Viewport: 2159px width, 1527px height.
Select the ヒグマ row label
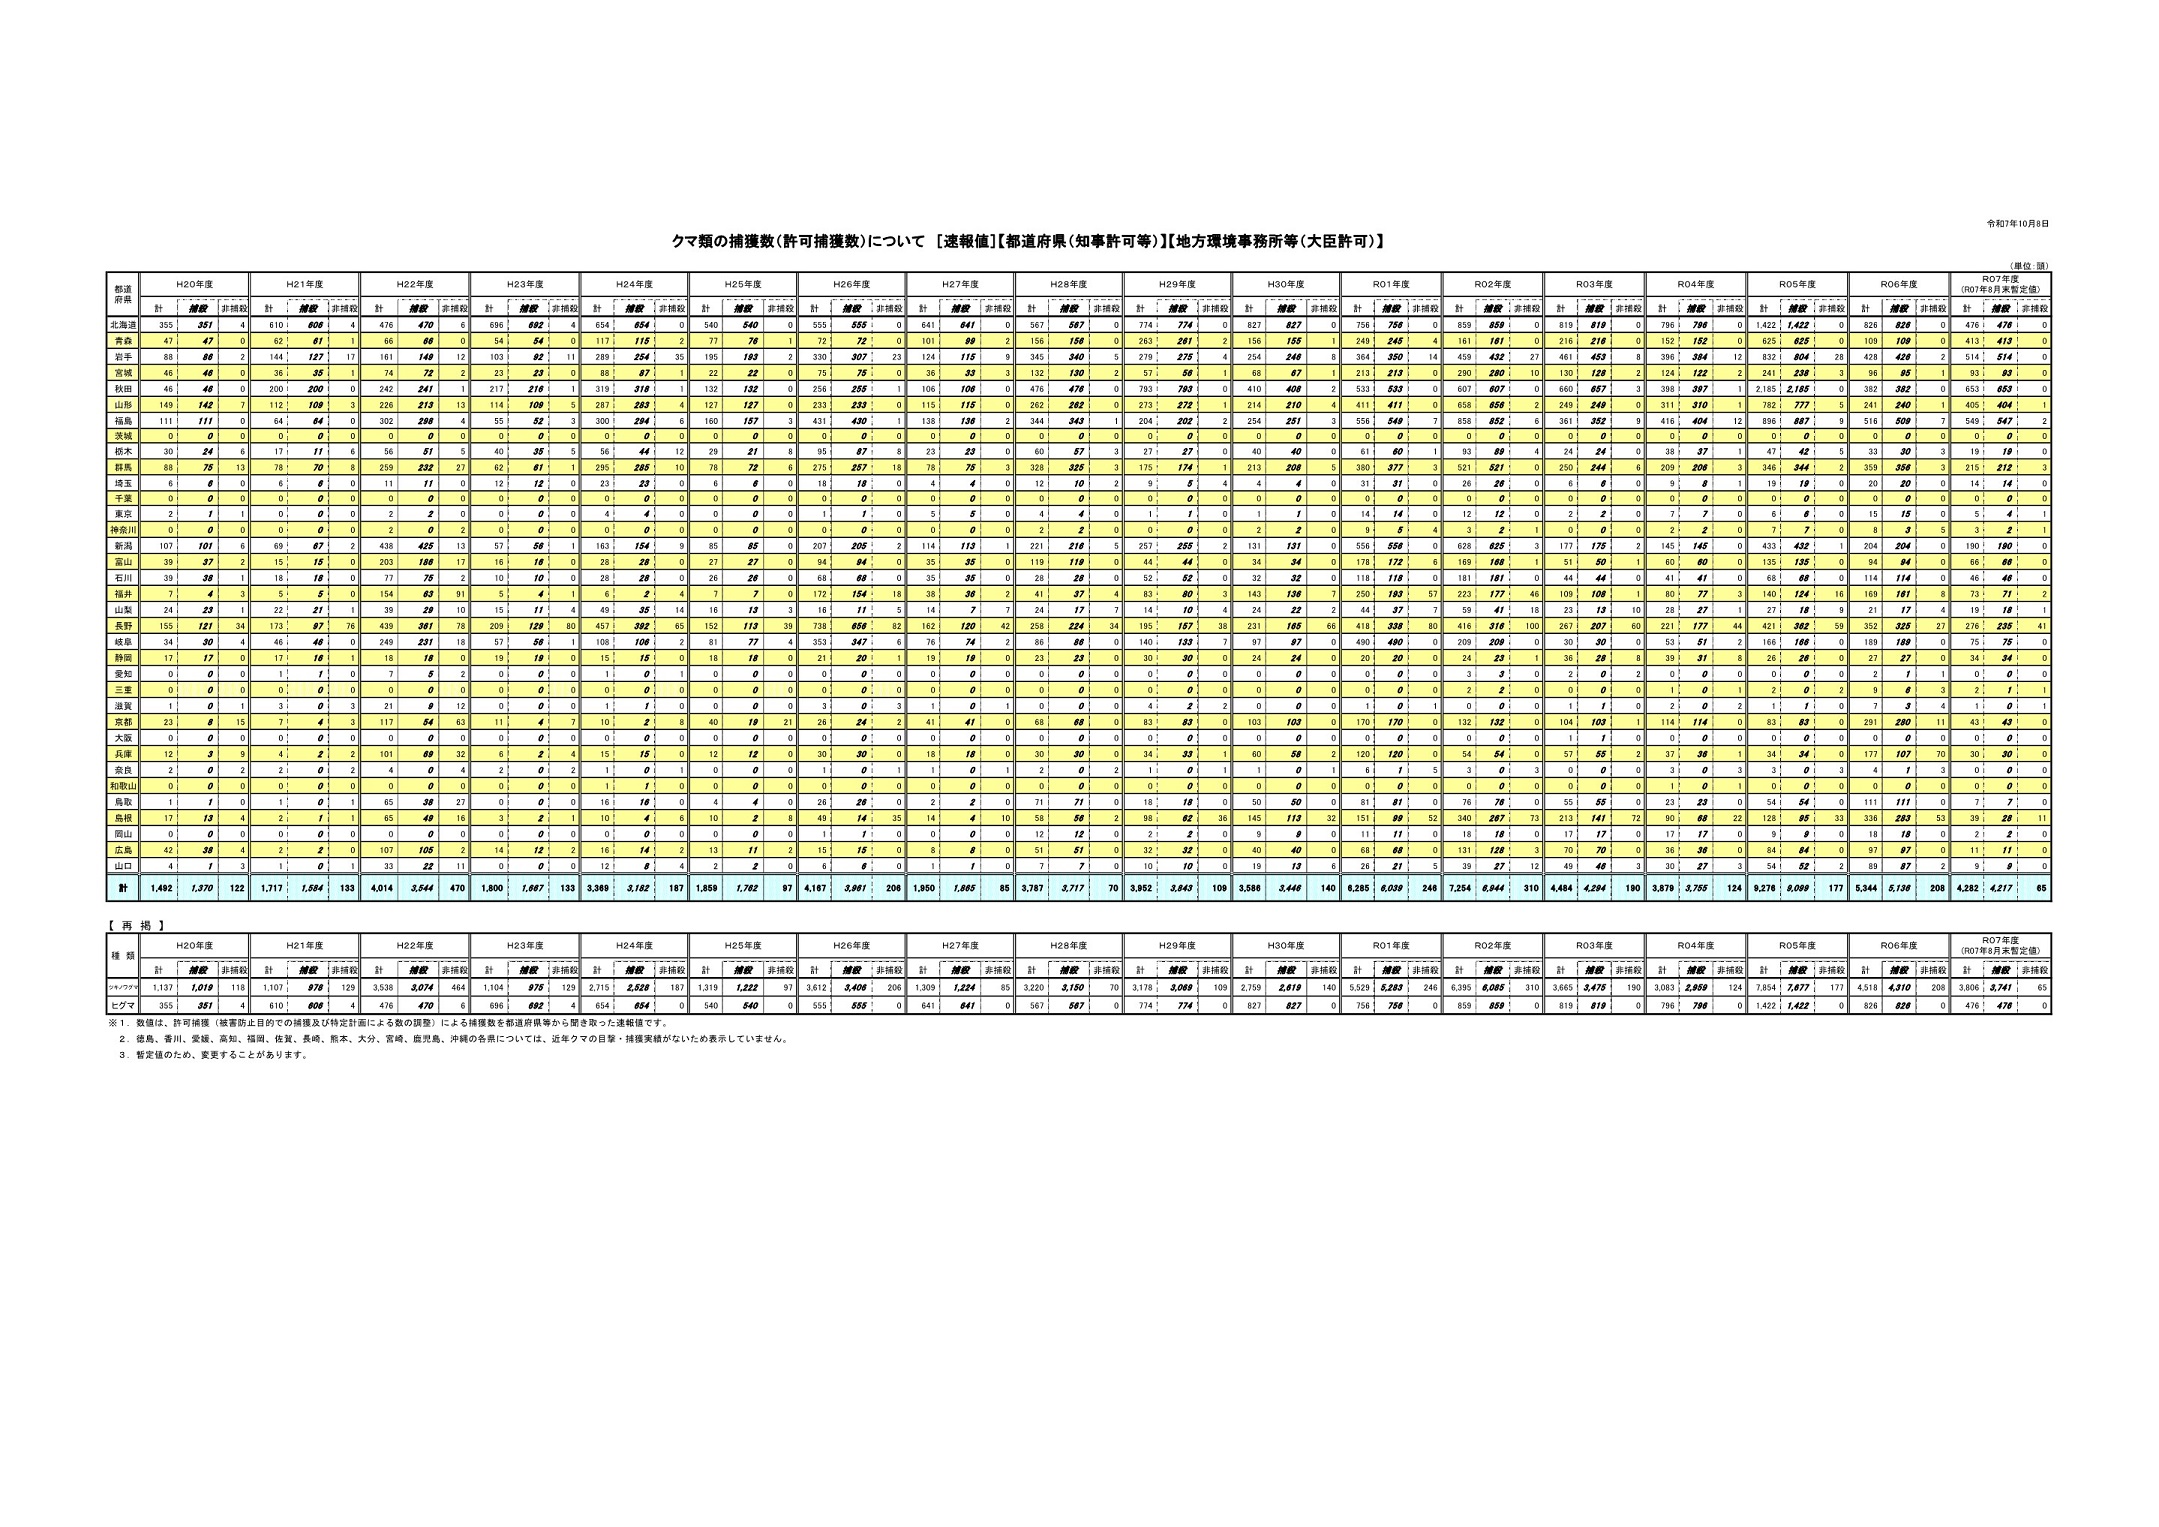(x=123, y=1006)
